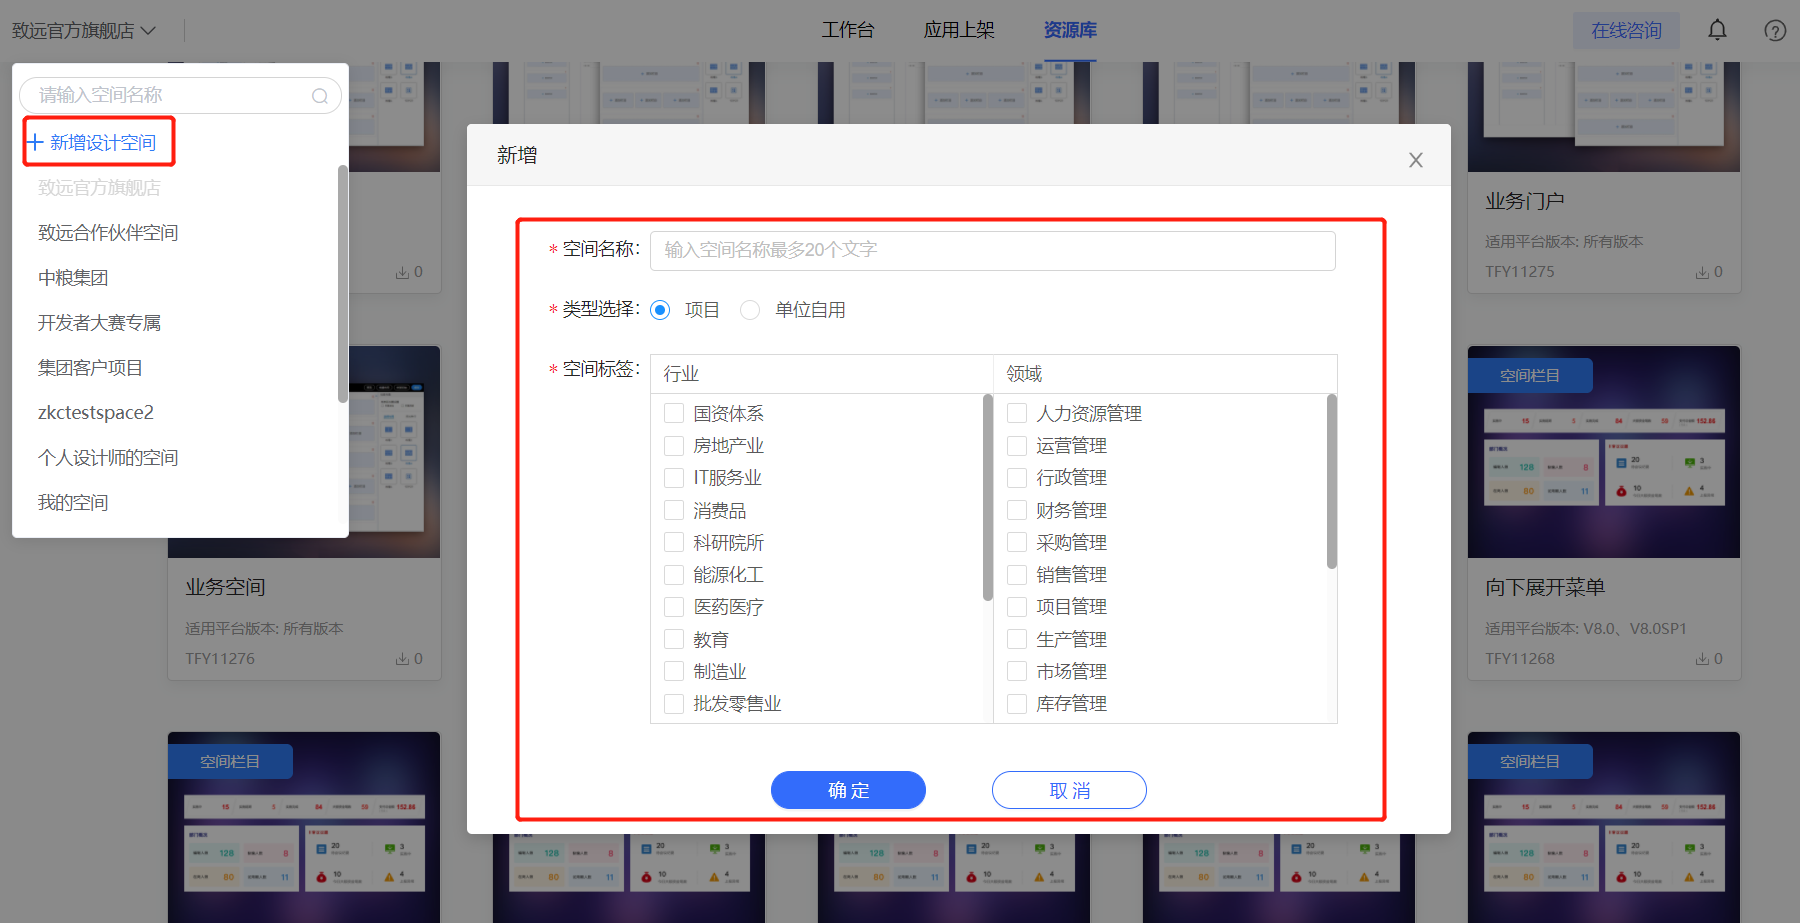Open the notification bell icon
This screenshot has height=923, width=1800.
[x=1717, y=30]
